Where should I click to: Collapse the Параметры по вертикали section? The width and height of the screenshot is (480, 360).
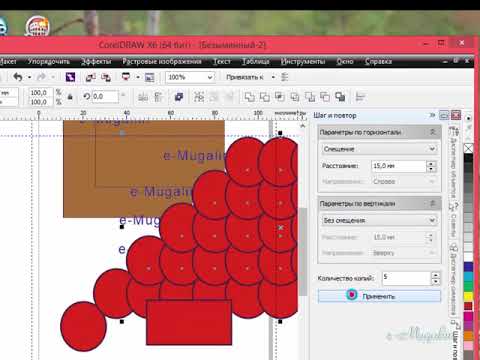pos(433,203)
